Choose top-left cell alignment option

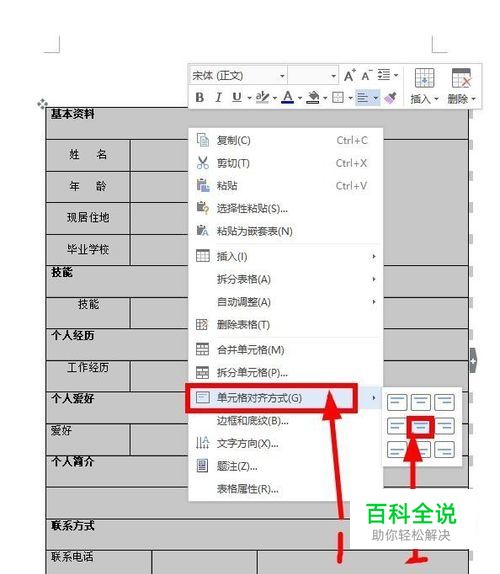click(397, 402)
